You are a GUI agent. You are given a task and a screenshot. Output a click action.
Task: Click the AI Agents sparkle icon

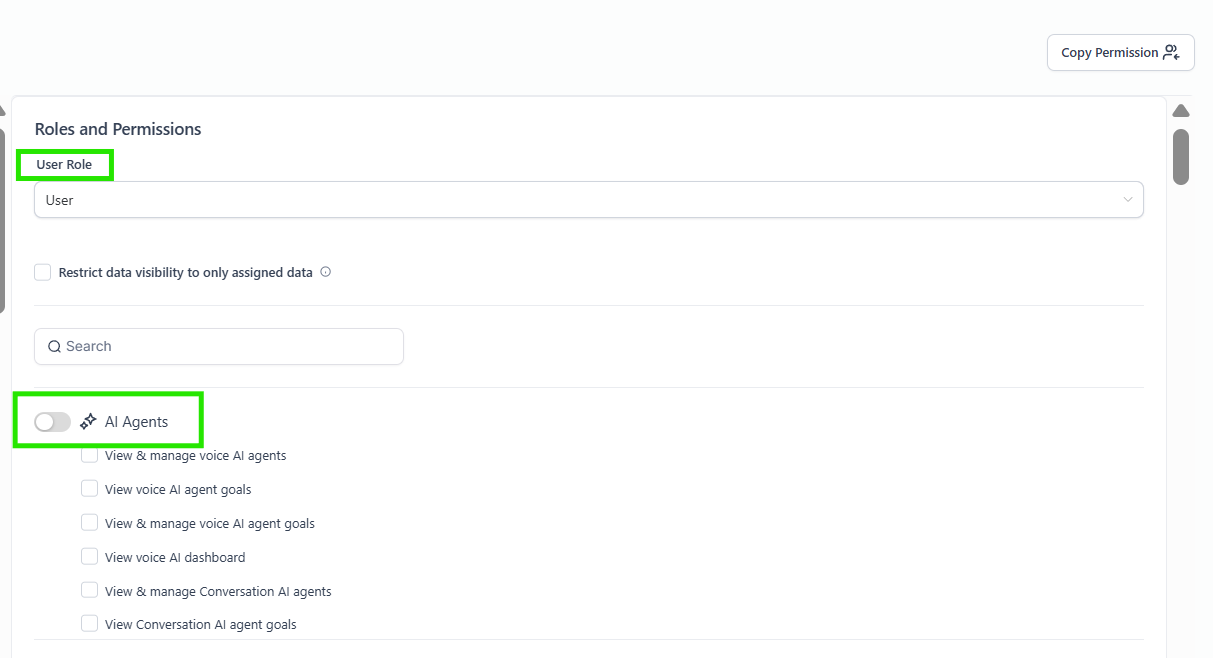click(88, 422)
